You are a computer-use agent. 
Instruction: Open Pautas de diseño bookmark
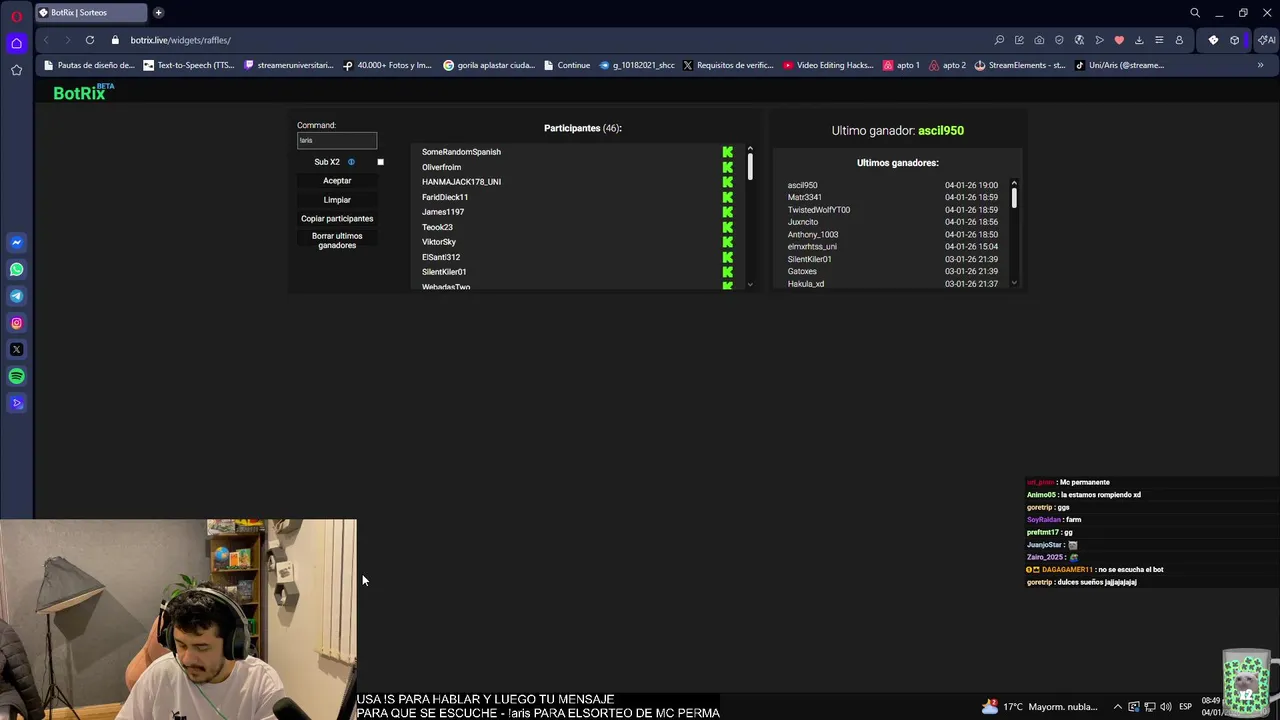coord(89,65)
